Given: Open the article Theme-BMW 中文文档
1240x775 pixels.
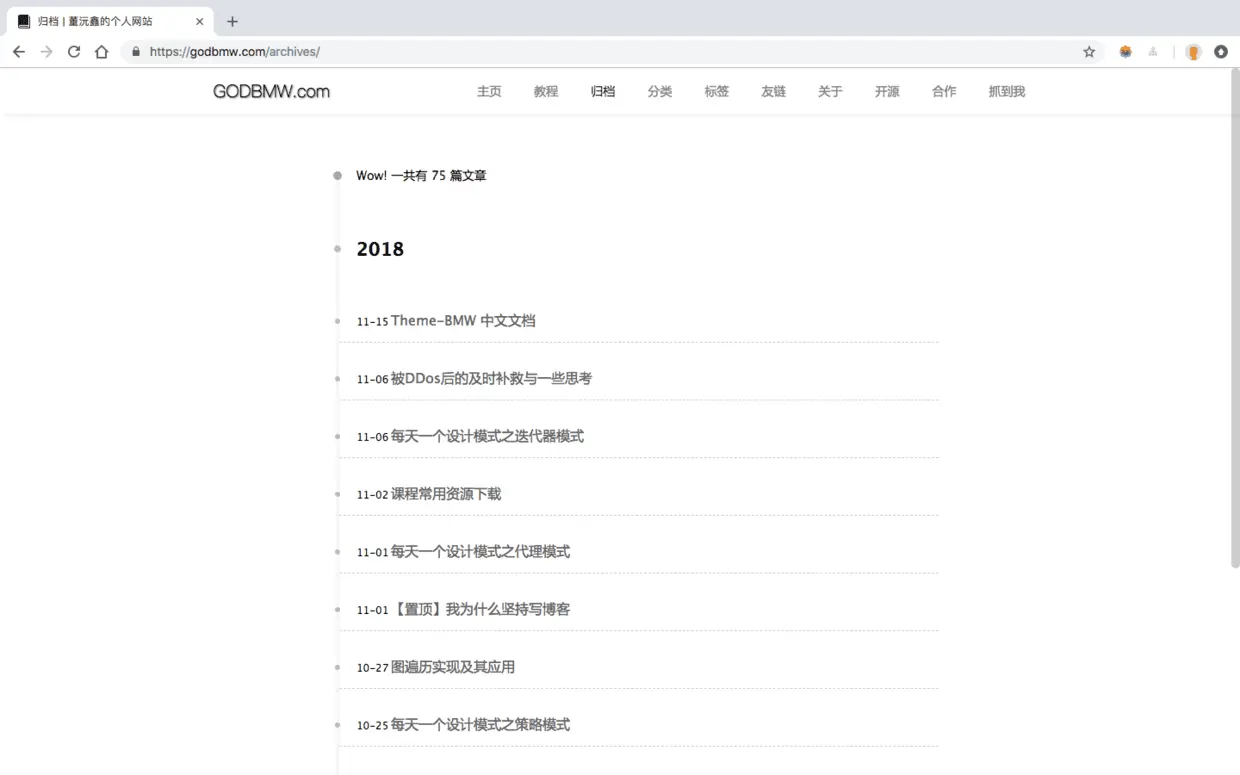Looking at the screenshot, I should click(463, 321).
